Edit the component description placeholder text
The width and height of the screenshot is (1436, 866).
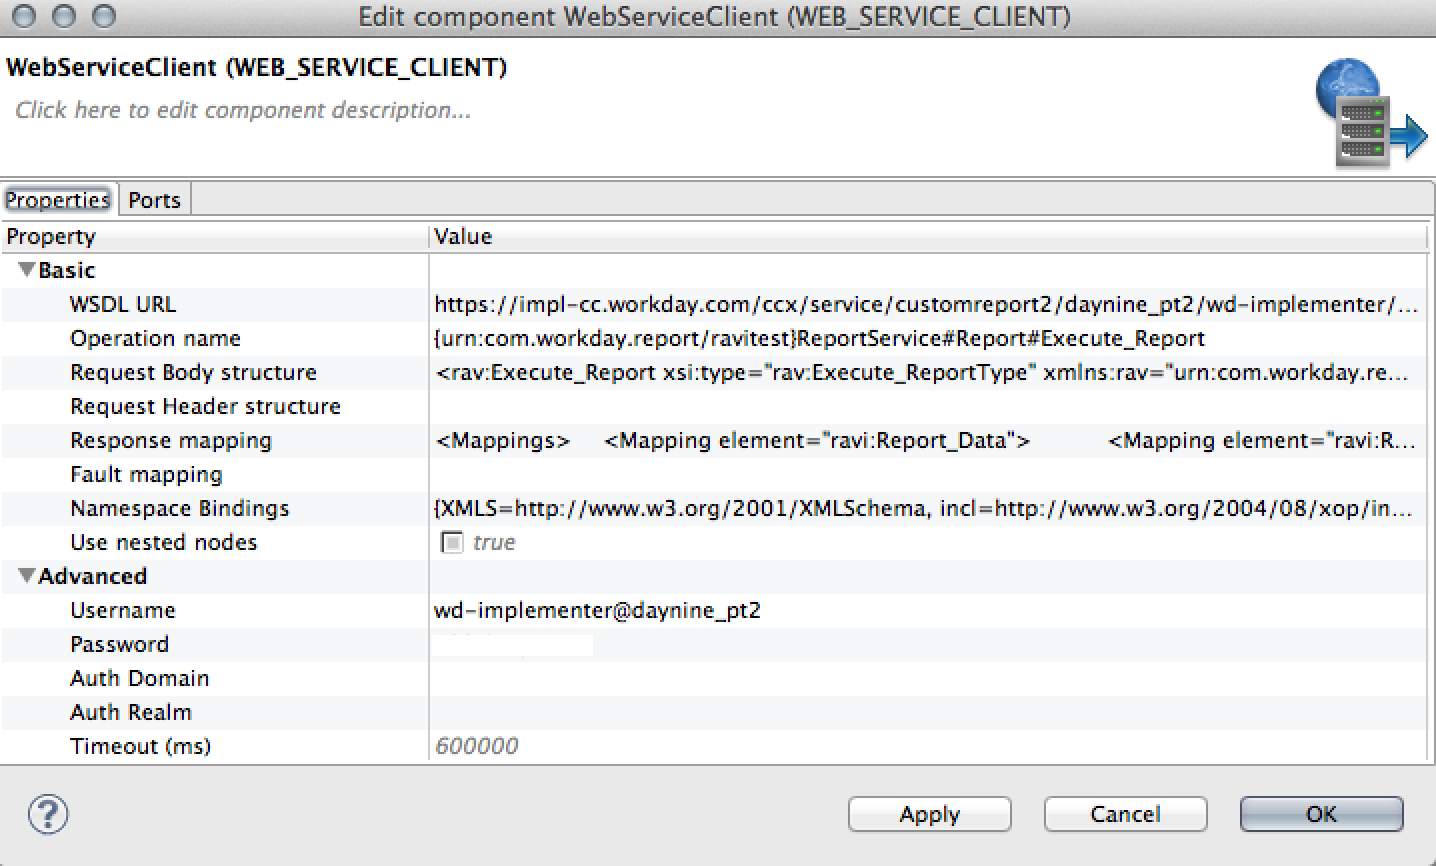243,110
